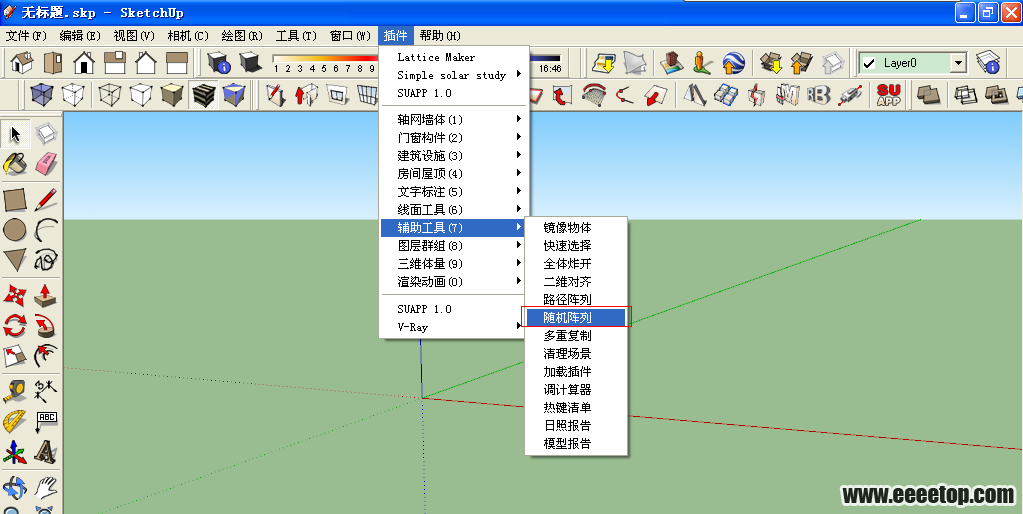The height and width of the screenshot is (514, 1023).
Task: Click the time-of-day slider near 16:46
Action: (x=545, y=58)
